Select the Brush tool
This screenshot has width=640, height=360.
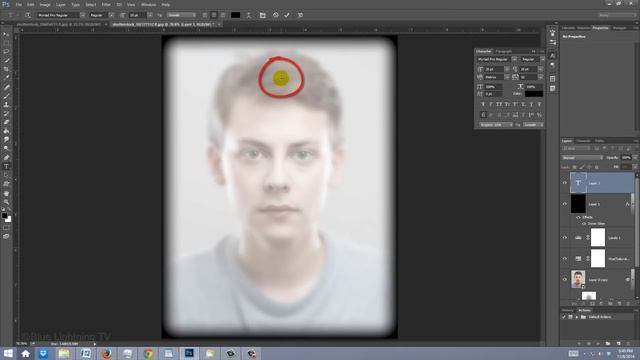tap(6, 96)
